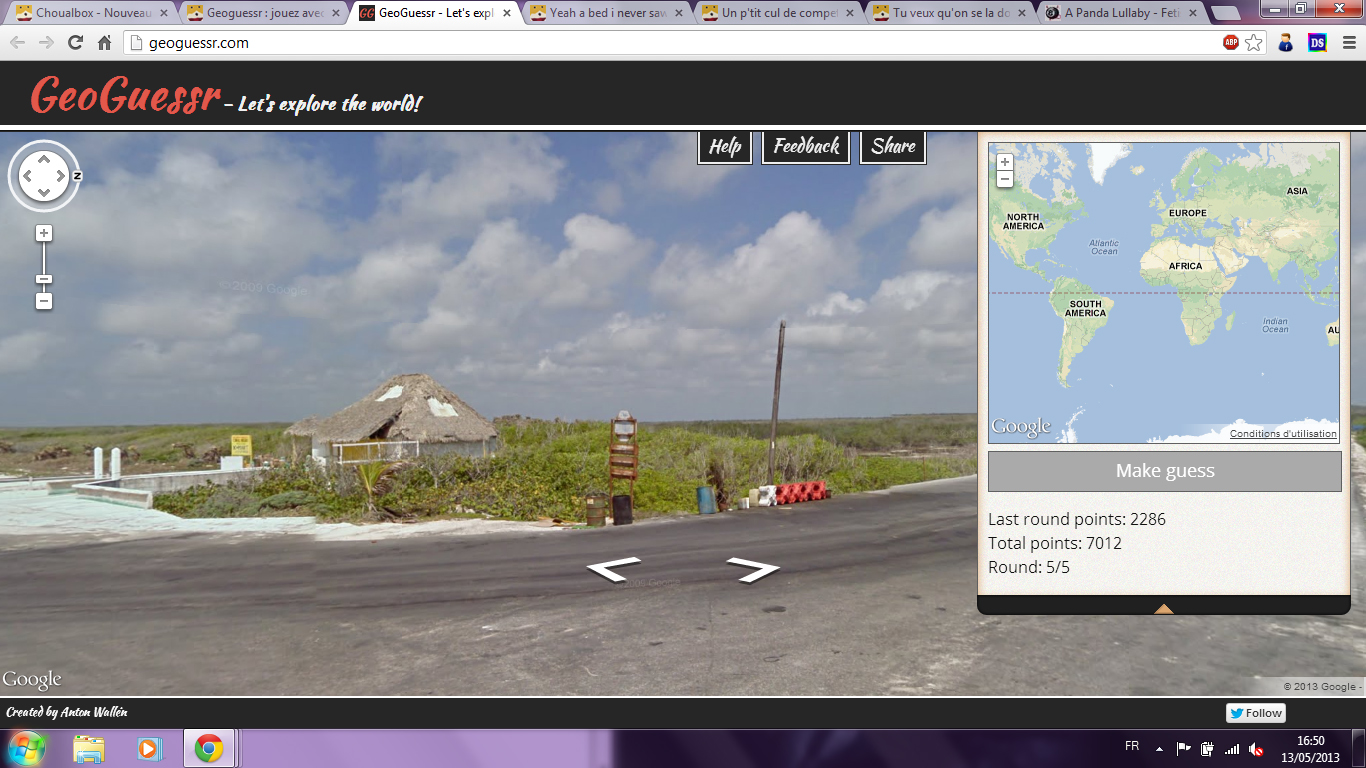Viewport: 1366px width, 768px height.
Task: Move along the road using left arrow
Action: [x=613, y=570]
